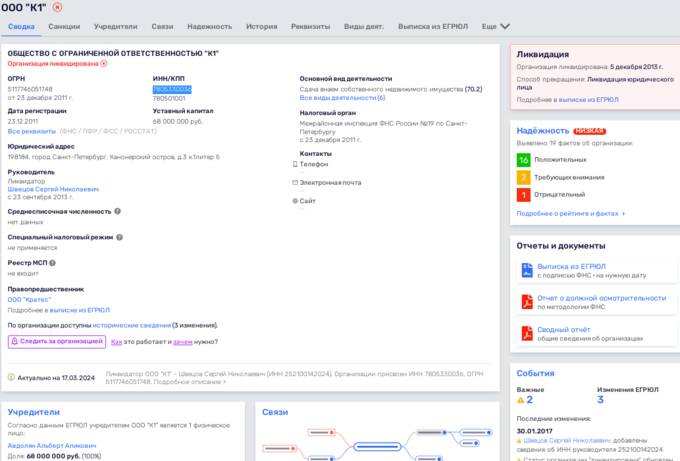680x461 pixels.
Task: Click the help icon next to Среднесписочная численность
Action: click(118, 211)
